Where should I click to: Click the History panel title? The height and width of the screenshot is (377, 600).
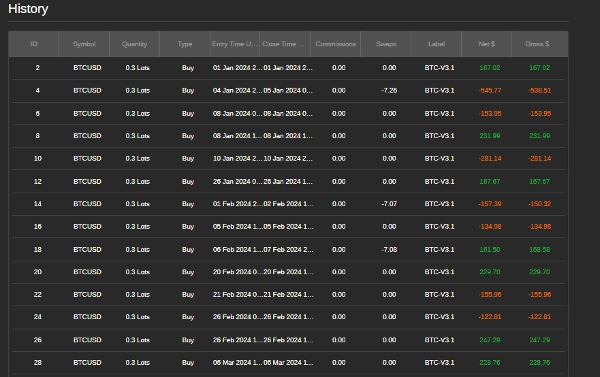coord(28,9)
